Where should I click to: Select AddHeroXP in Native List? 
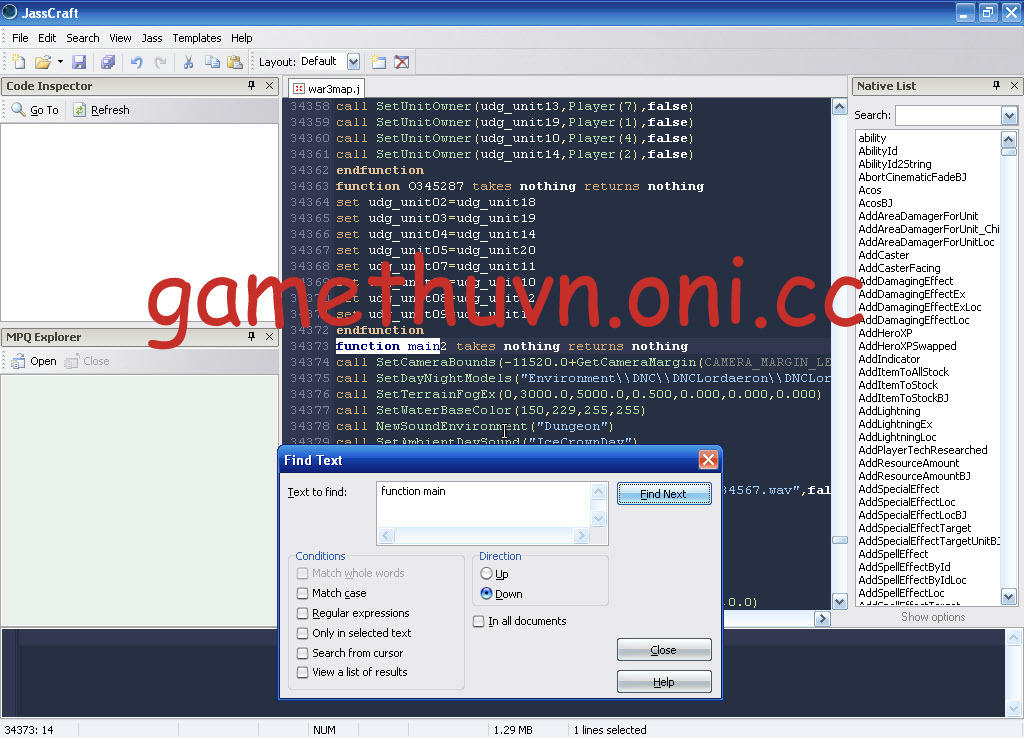tap(885, 333)
